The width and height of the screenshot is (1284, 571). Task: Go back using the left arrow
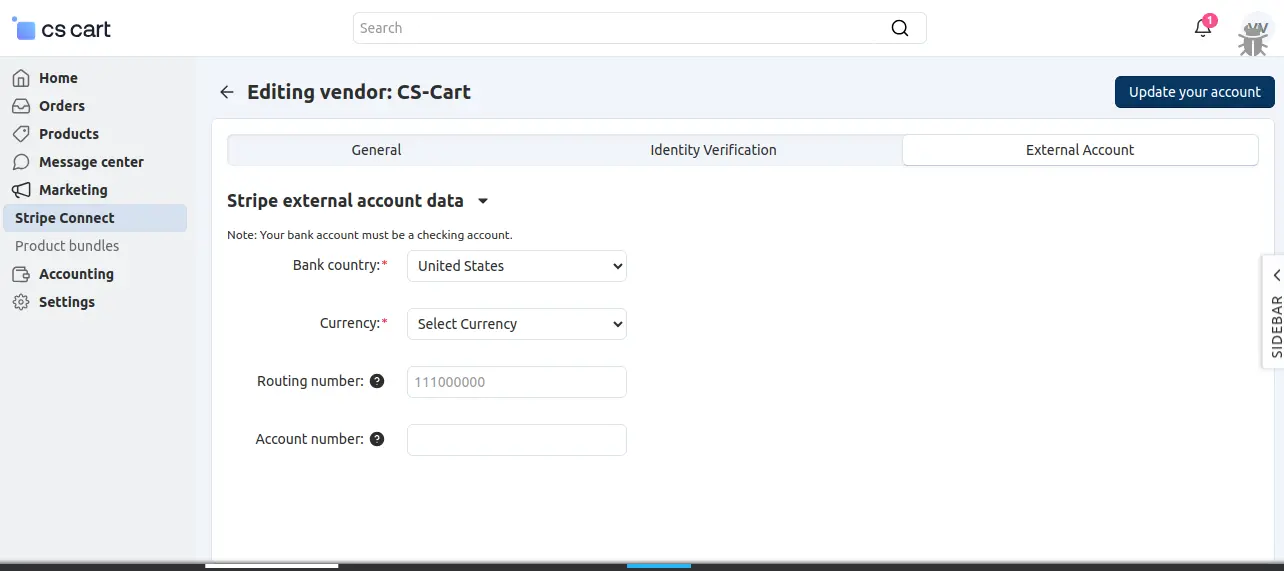(227, 92)
